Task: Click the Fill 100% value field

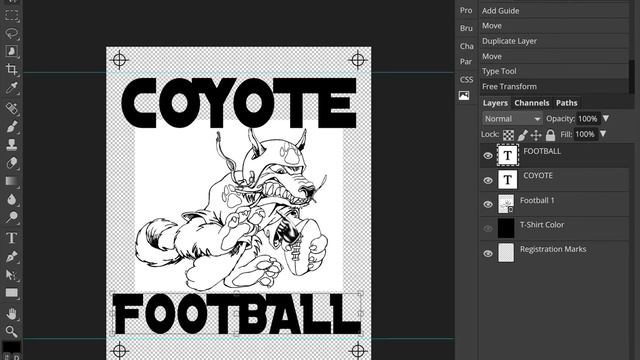Action: (x=585, y=134)
